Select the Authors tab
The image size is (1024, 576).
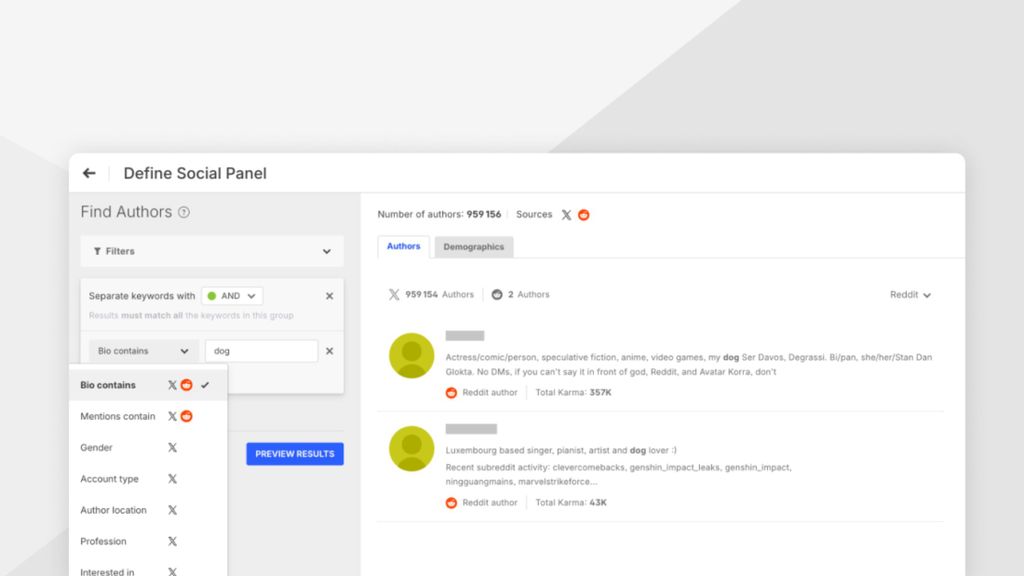(404, 247)
